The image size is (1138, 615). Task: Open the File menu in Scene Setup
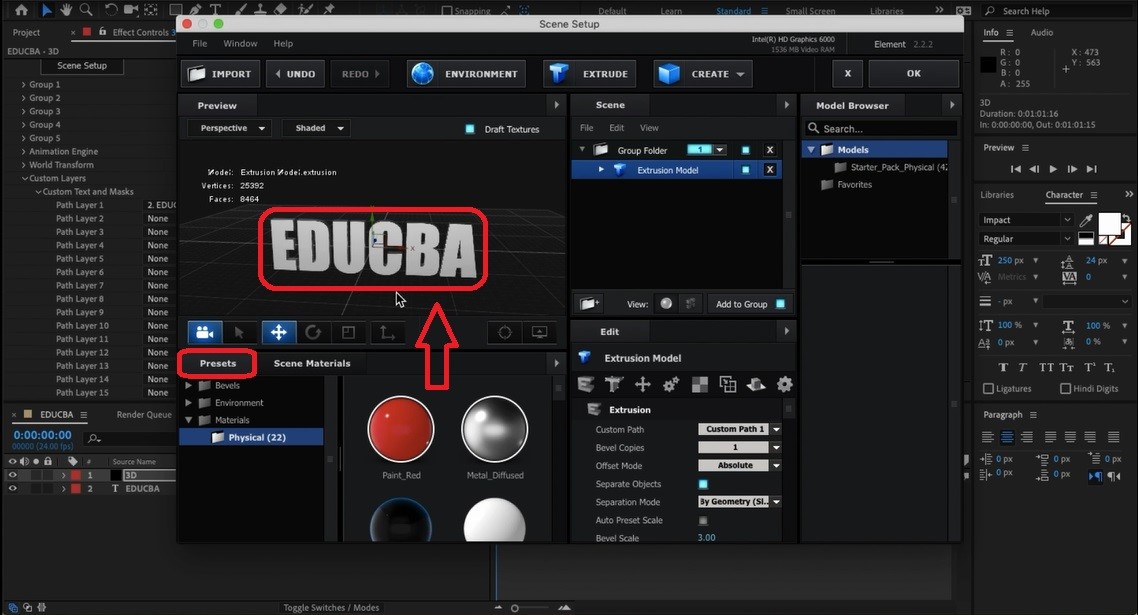(x=200, y=44)
